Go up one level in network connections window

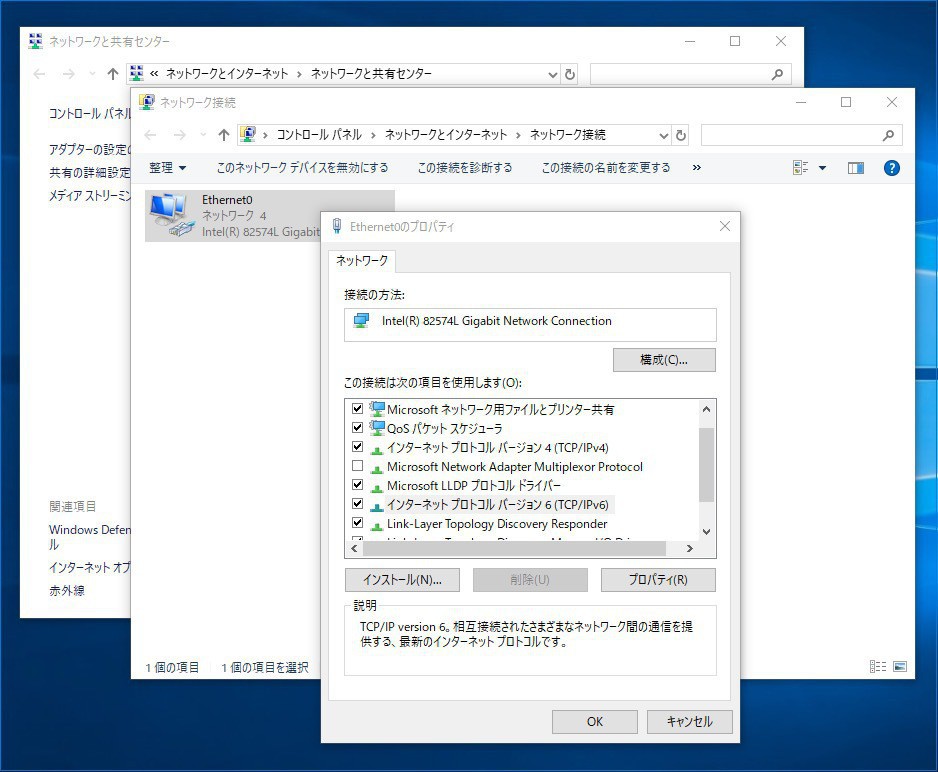(223, 135)
